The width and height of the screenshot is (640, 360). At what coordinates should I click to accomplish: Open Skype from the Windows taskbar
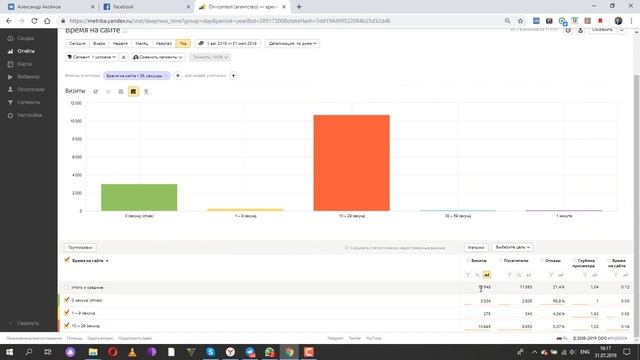211,352
